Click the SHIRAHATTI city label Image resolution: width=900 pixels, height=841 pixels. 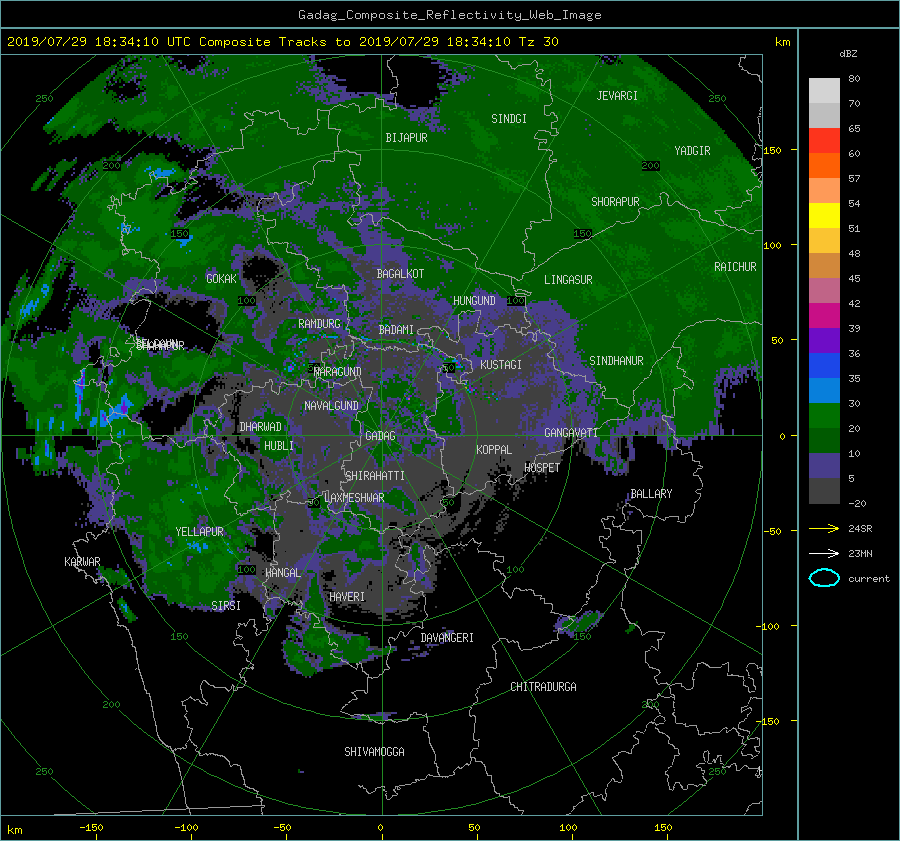(375, 476)
